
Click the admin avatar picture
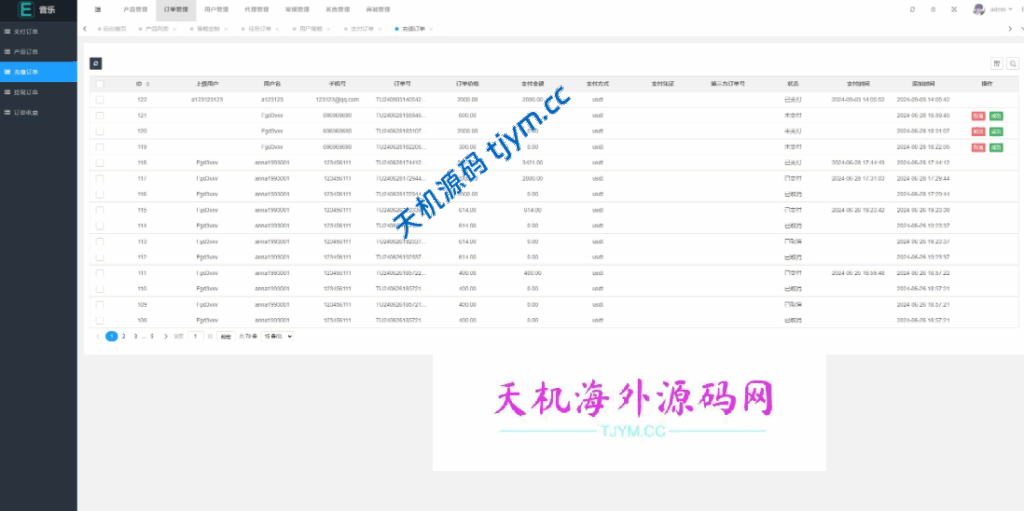click(978, 9)
